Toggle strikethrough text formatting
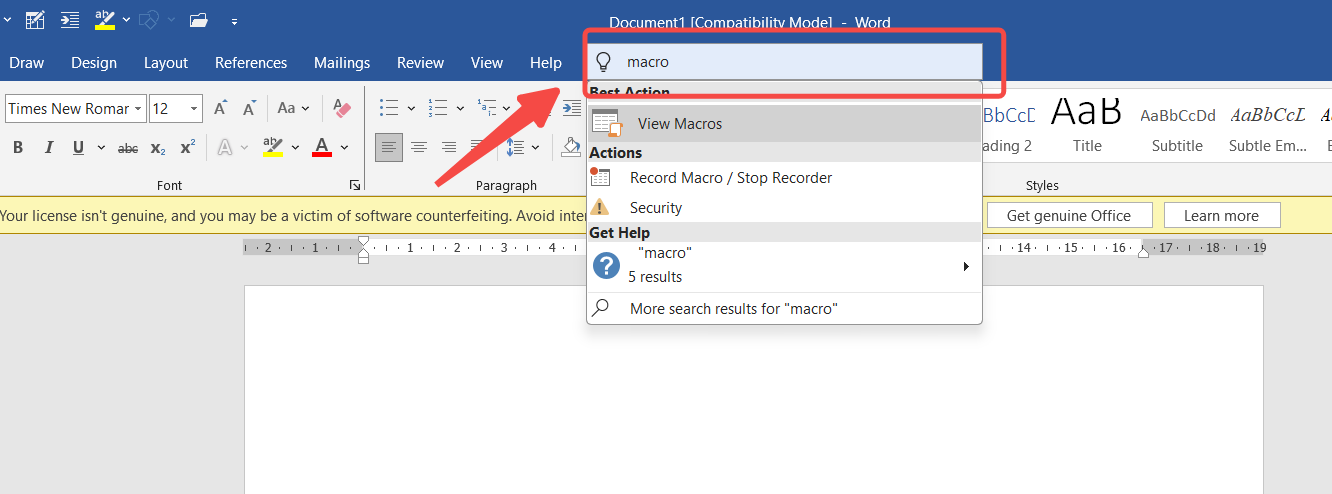The width and height of the screenshot is (1332, 494). (x=128, y=148)
